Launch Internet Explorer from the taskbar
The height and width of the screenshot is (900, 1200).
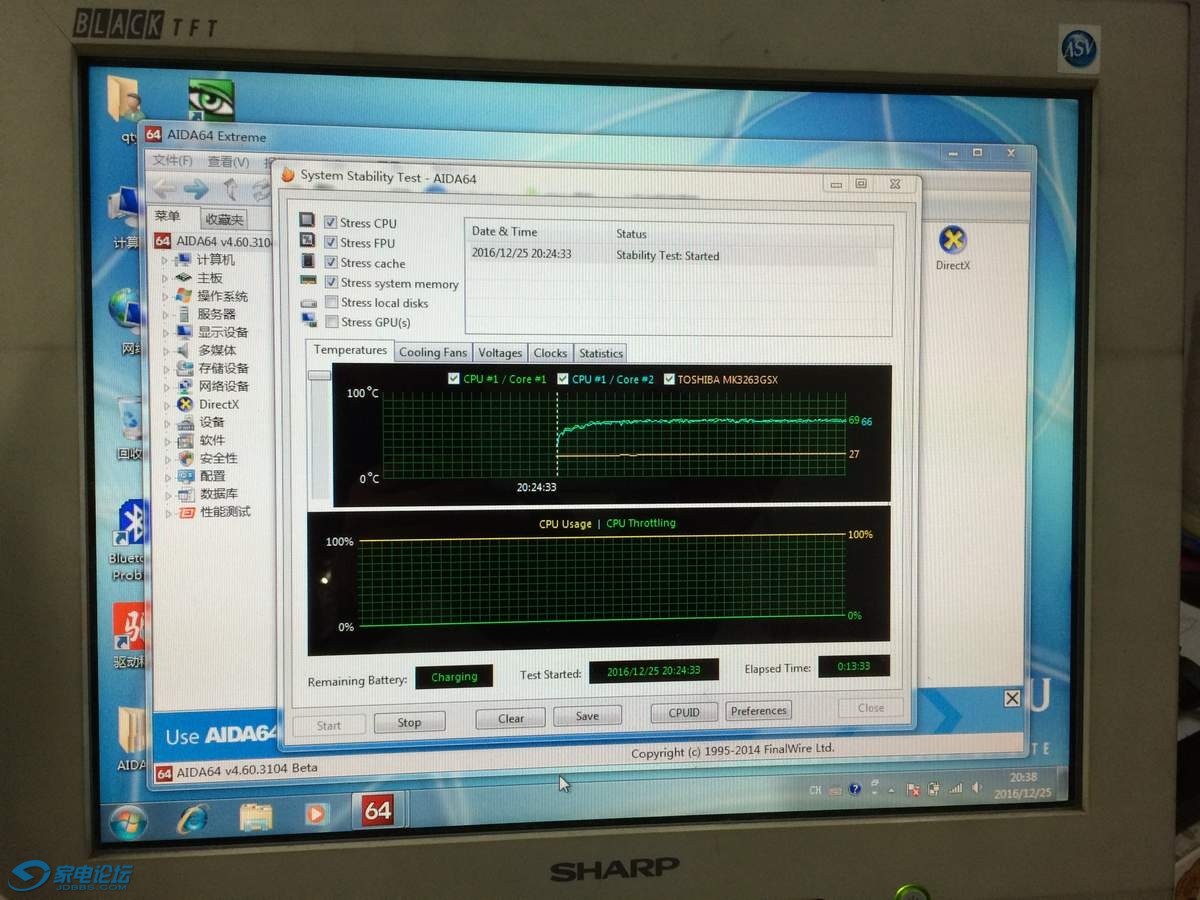click(192, 817)
